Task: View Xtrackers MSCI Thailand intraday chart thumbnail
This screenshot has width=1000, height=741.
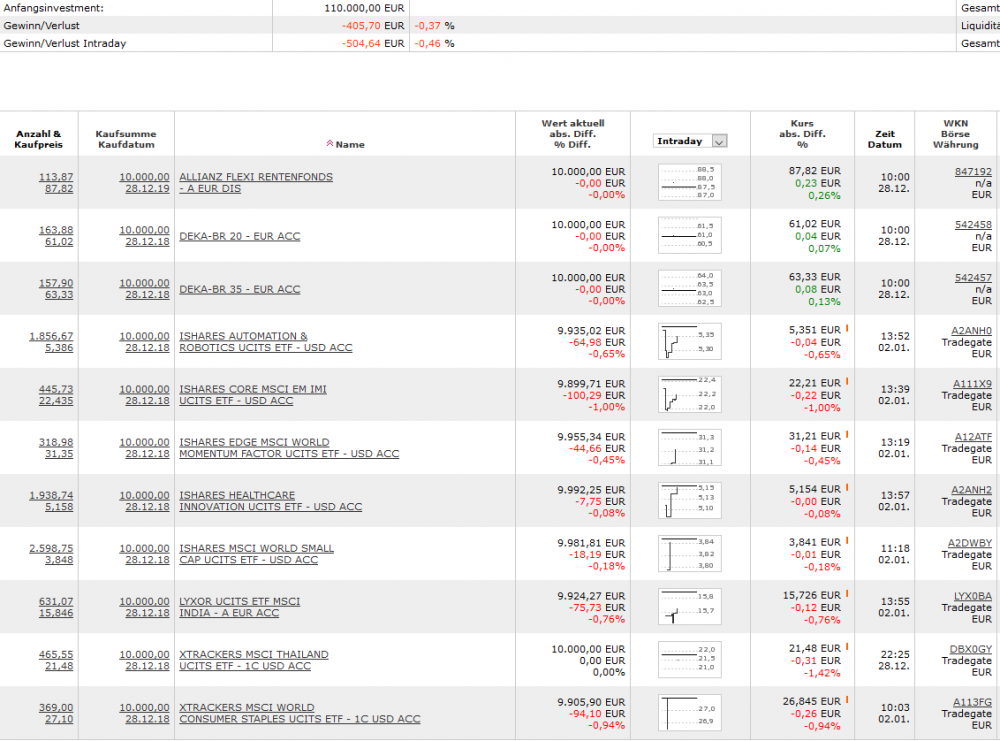Action: [x=689, y=659]
